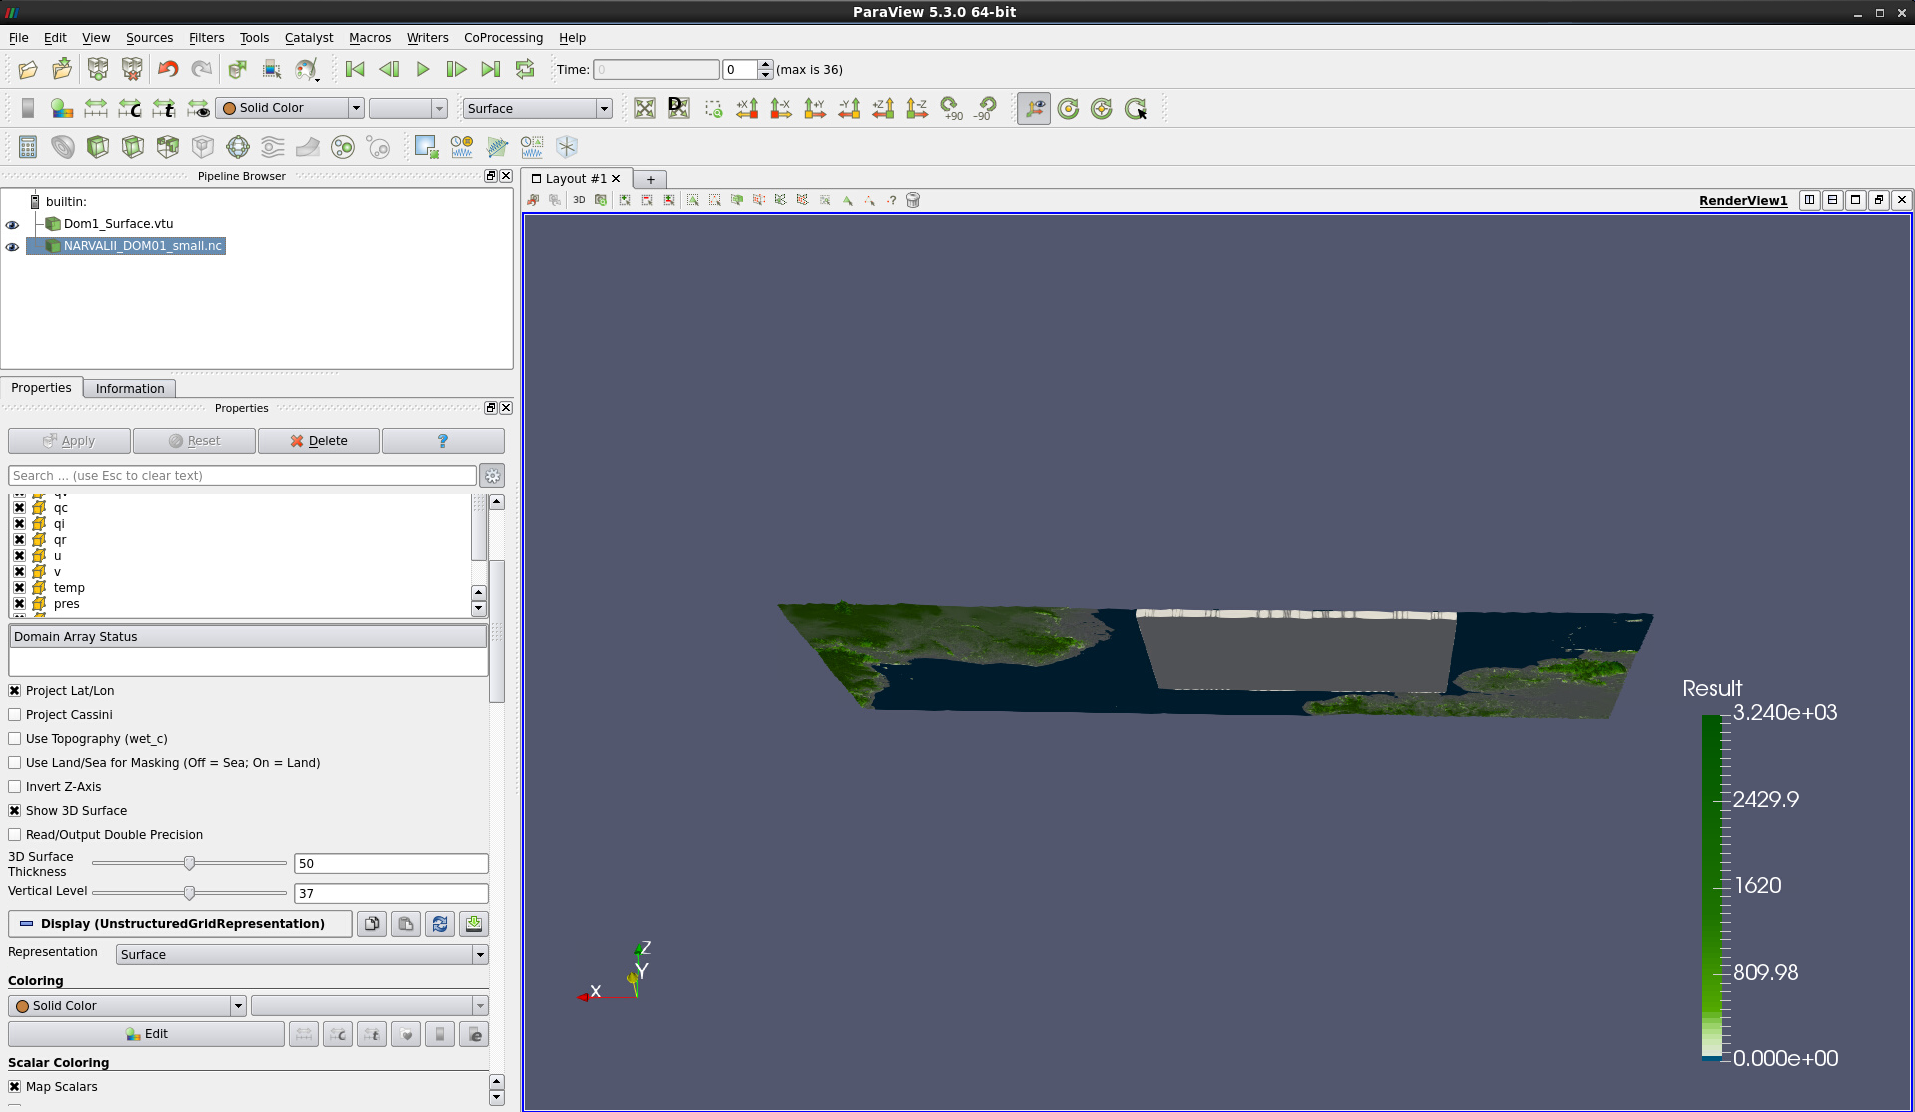Image resolution: width=1915 pixels, height=1112 pixels.
Task: Open the Solid Color toolbar dropdown
Action: click(290, 108)
